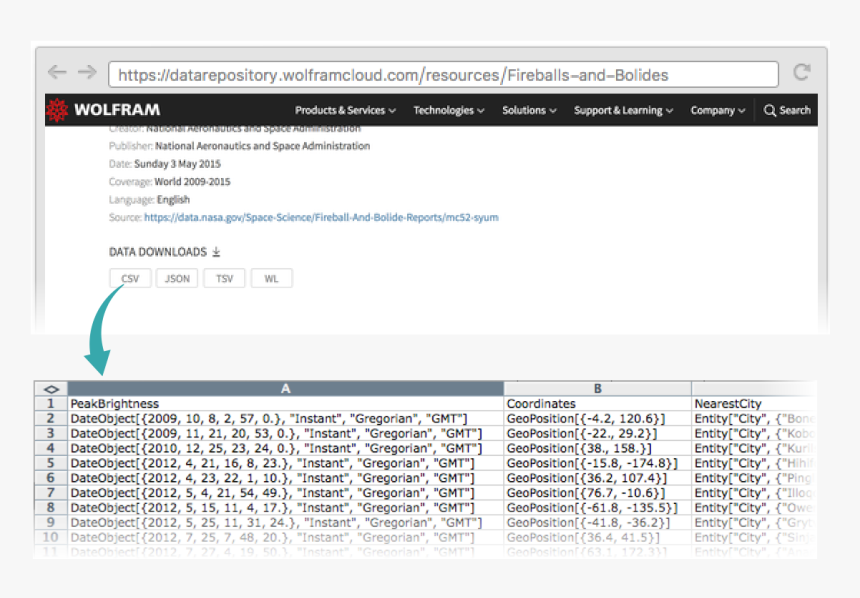Click the GeoPosition[{36.2, 107.4}] cell
The width and height of the screenshot is (860, 598).
(x=598, y=478)
